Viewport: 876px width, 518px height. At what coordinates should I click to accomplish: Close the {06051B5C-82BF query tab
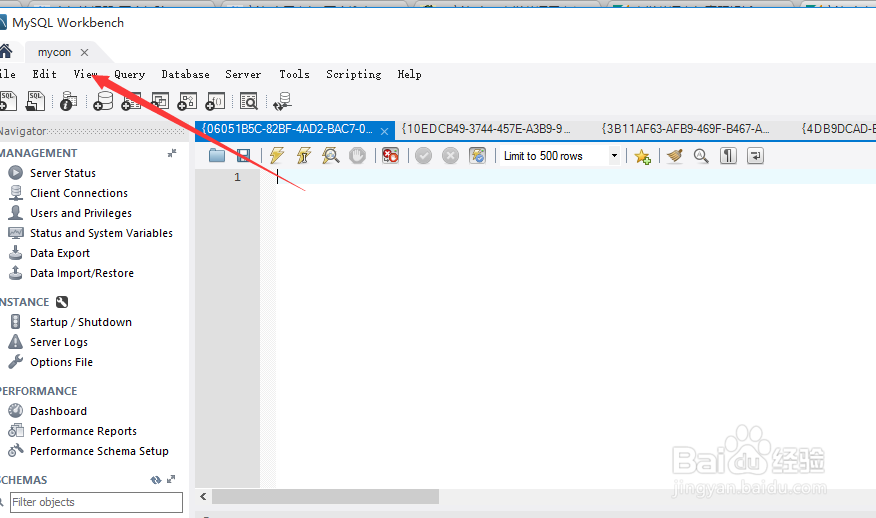384,131
